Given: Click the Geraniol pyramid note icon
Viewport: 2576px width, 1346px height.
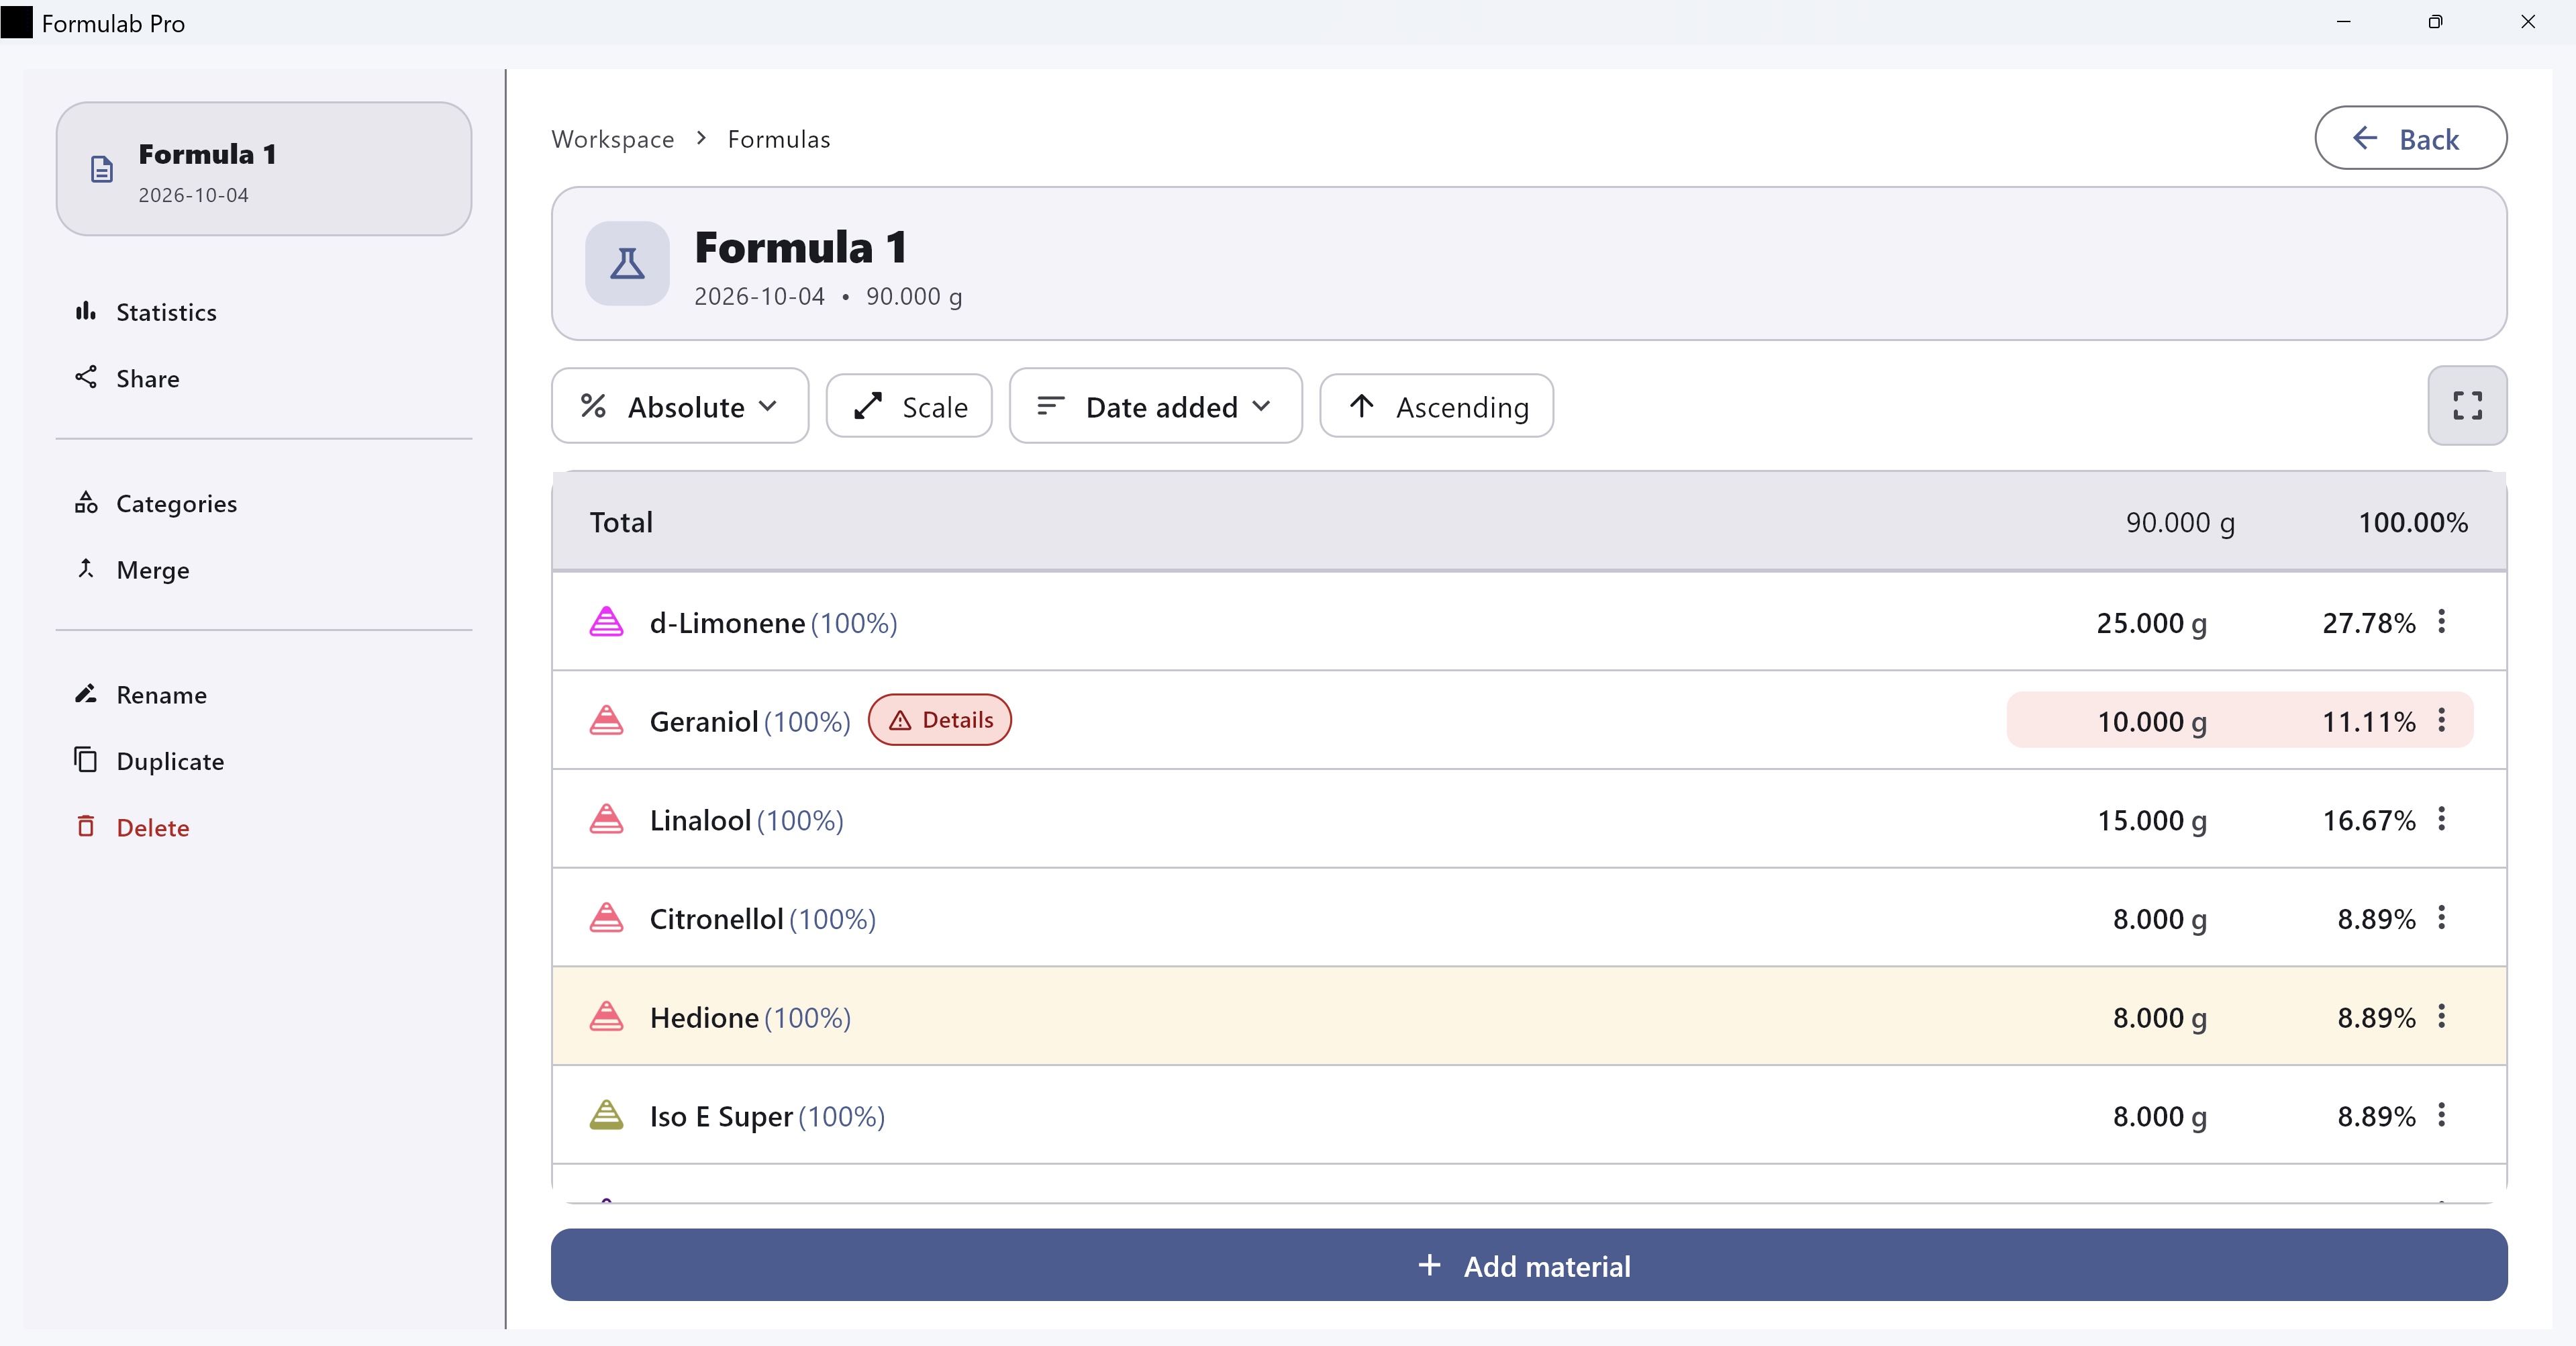Looking at the screenshot, I should click(x=606, y=720).
